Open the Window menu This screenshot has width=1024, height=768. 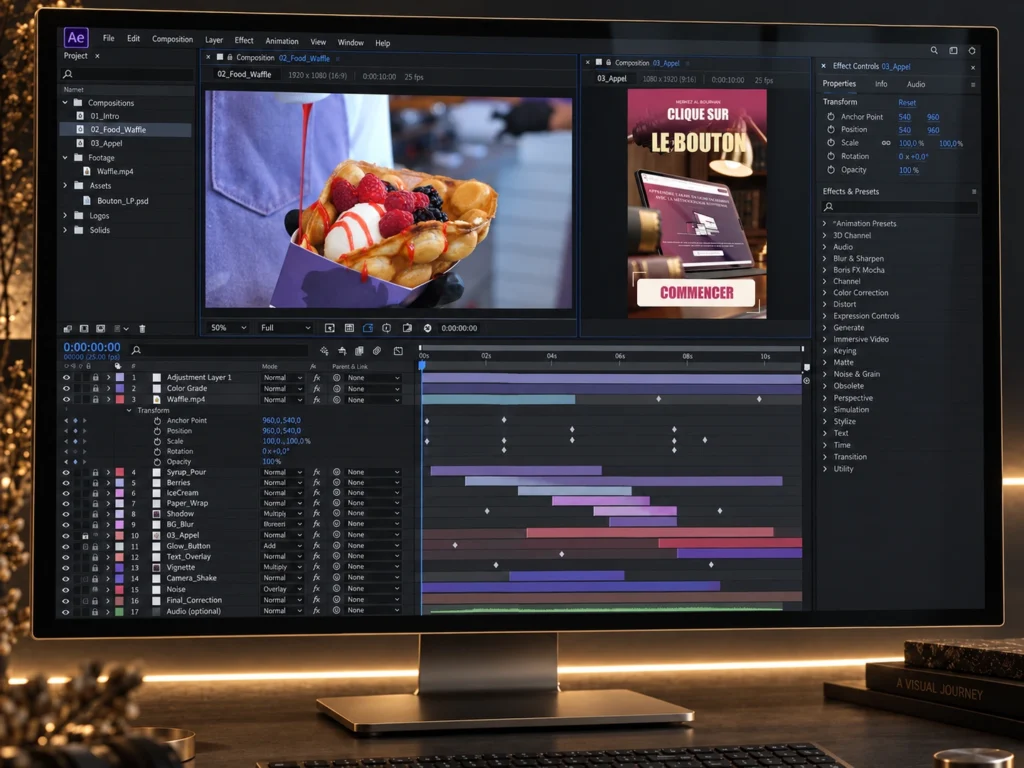pos(351,42)
